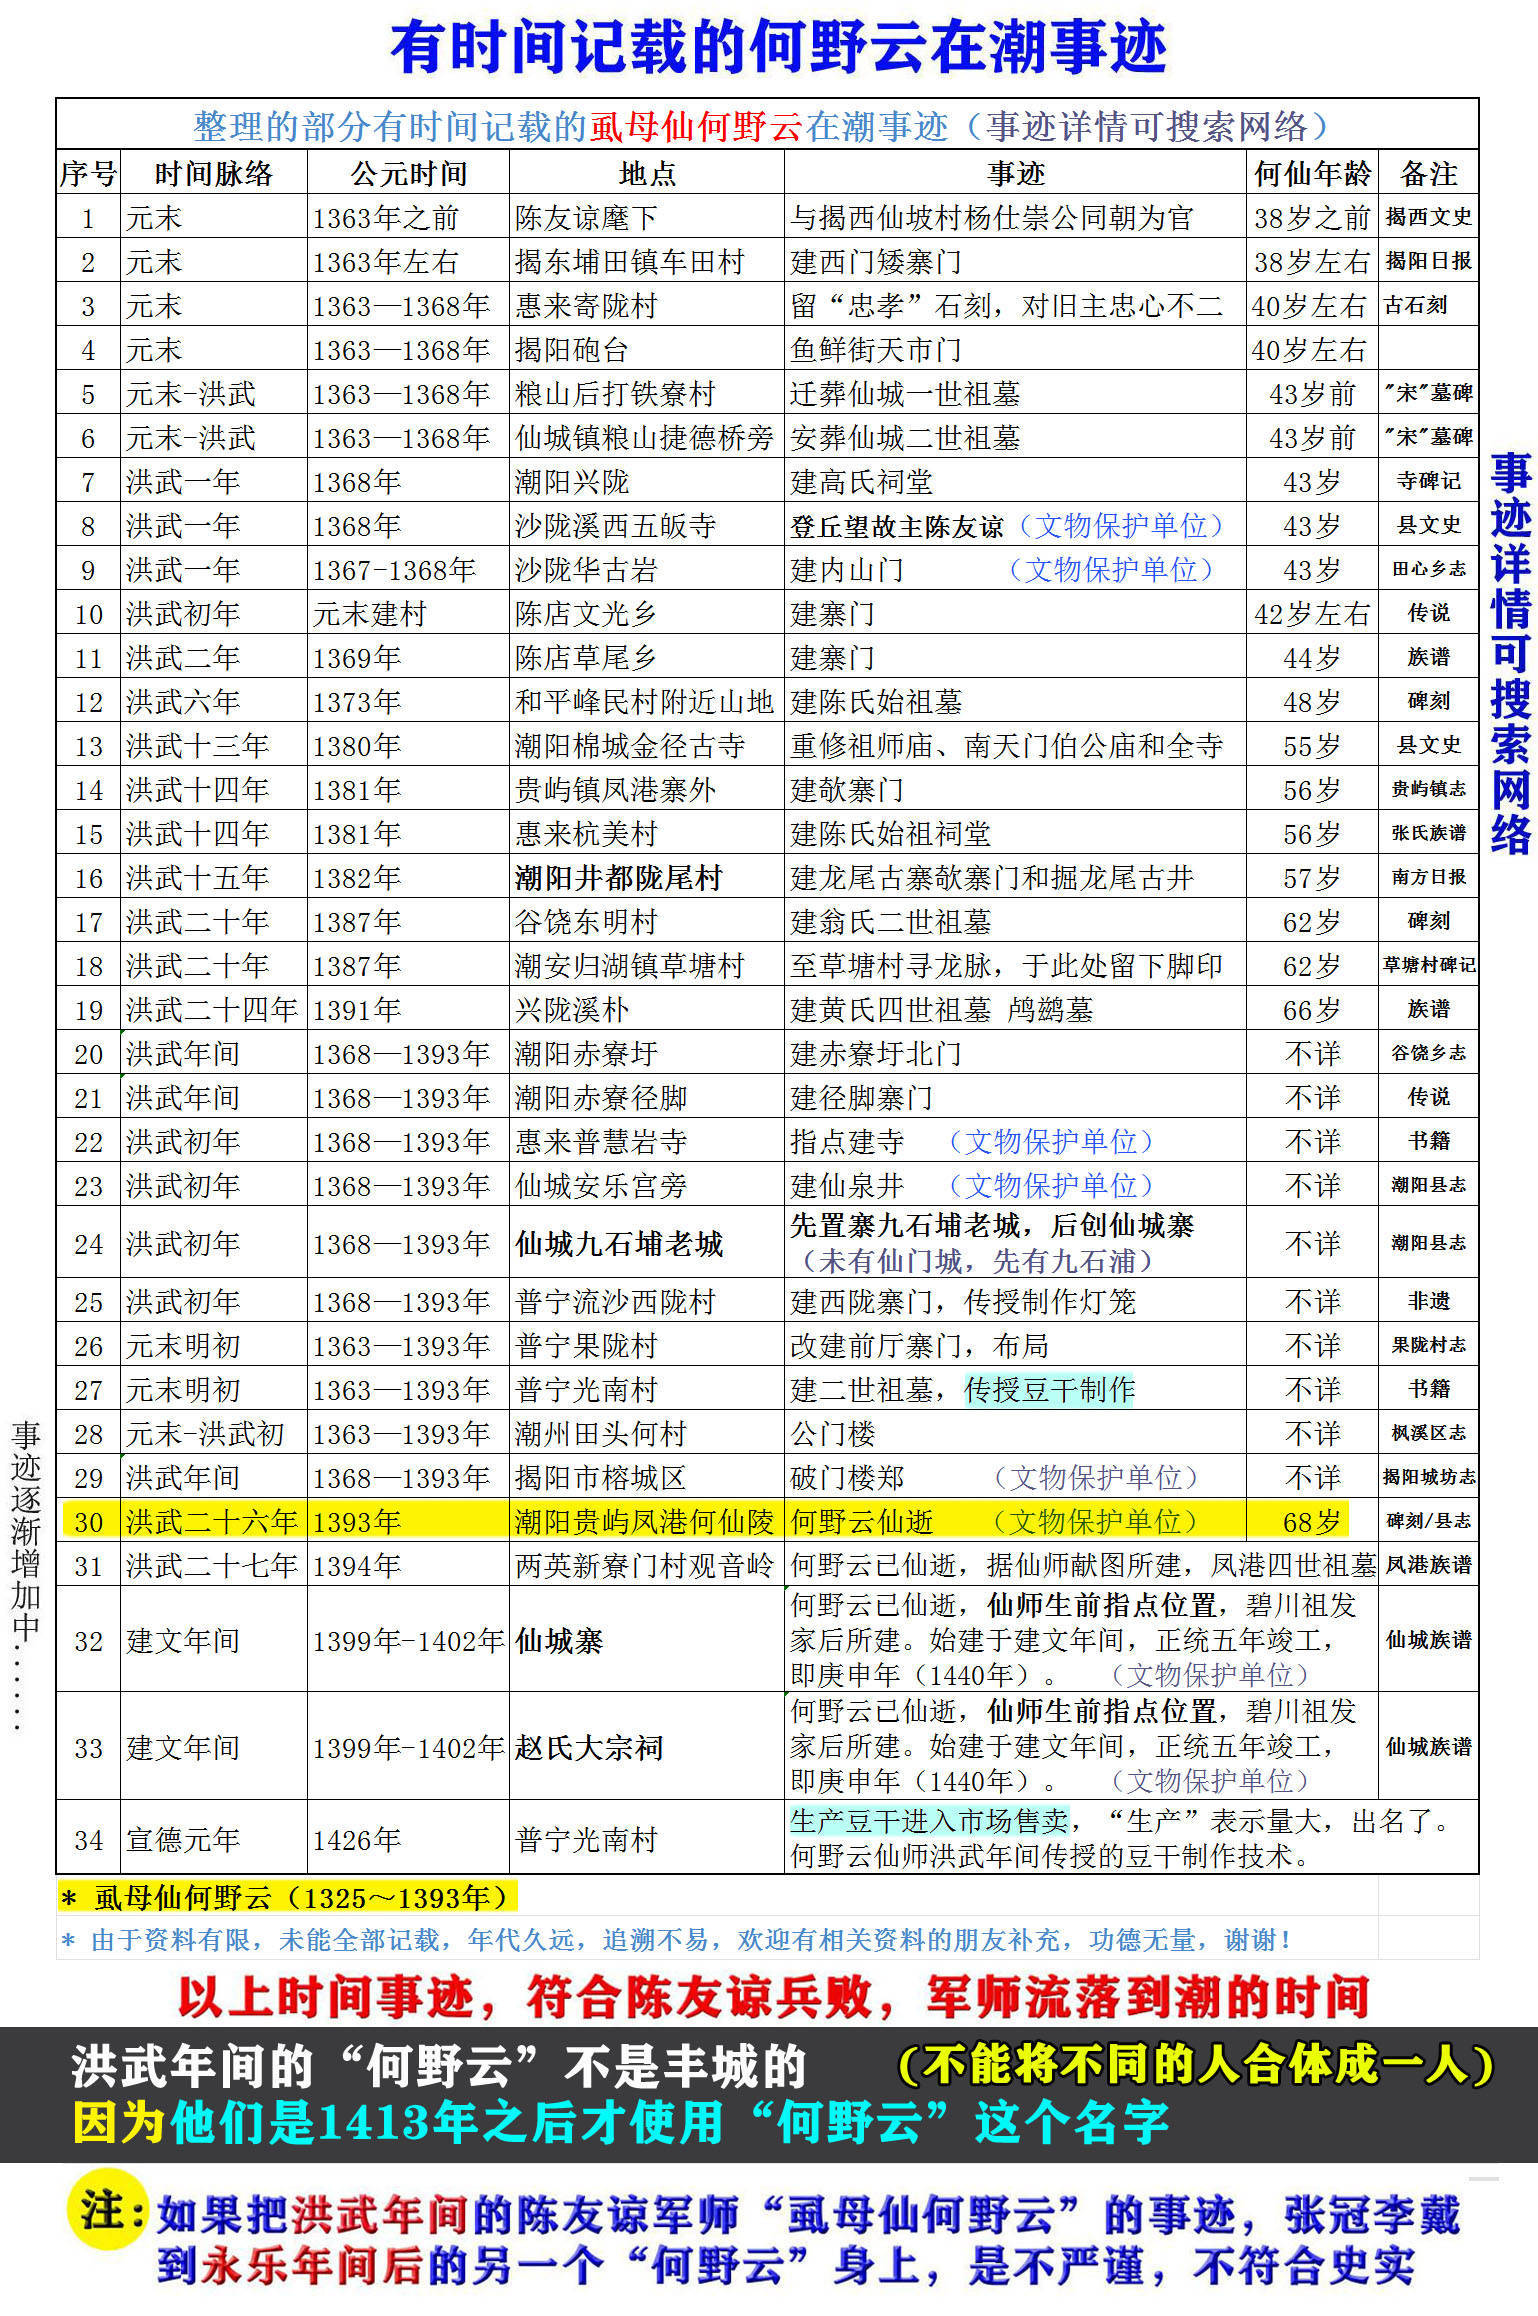Click cell 42岁左右
The height and width of the screenshot is (2316, 1538).
pyautogui.click(x=1312, y=613)
